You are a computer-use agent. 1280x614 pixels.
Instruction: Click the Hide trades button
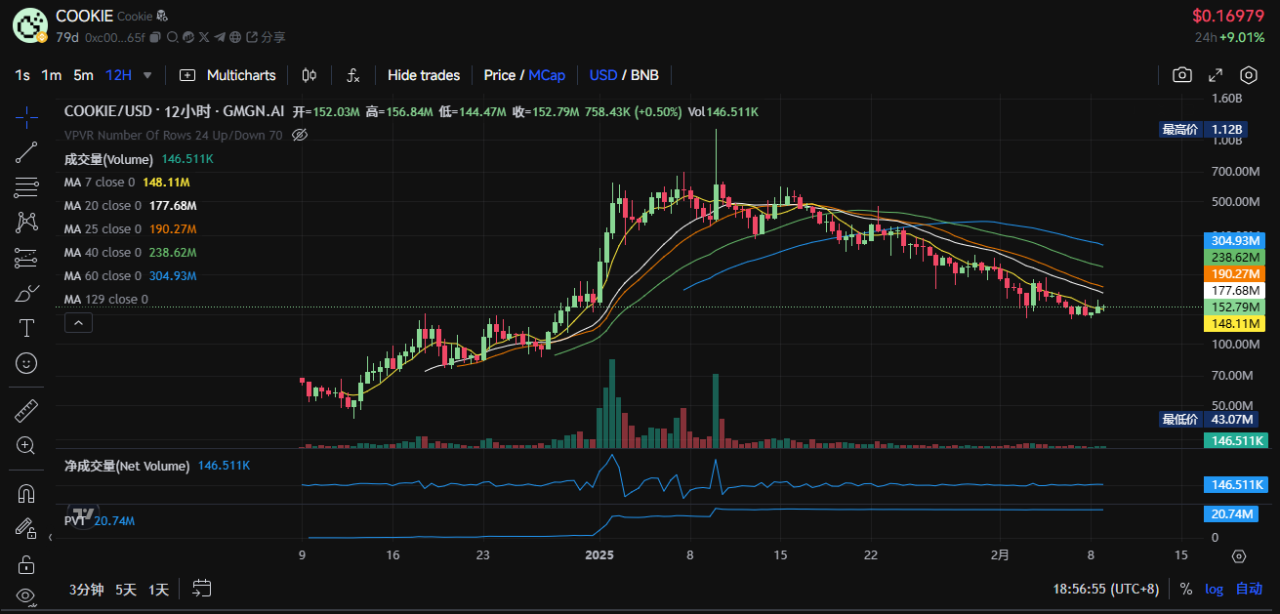point(423,75)
